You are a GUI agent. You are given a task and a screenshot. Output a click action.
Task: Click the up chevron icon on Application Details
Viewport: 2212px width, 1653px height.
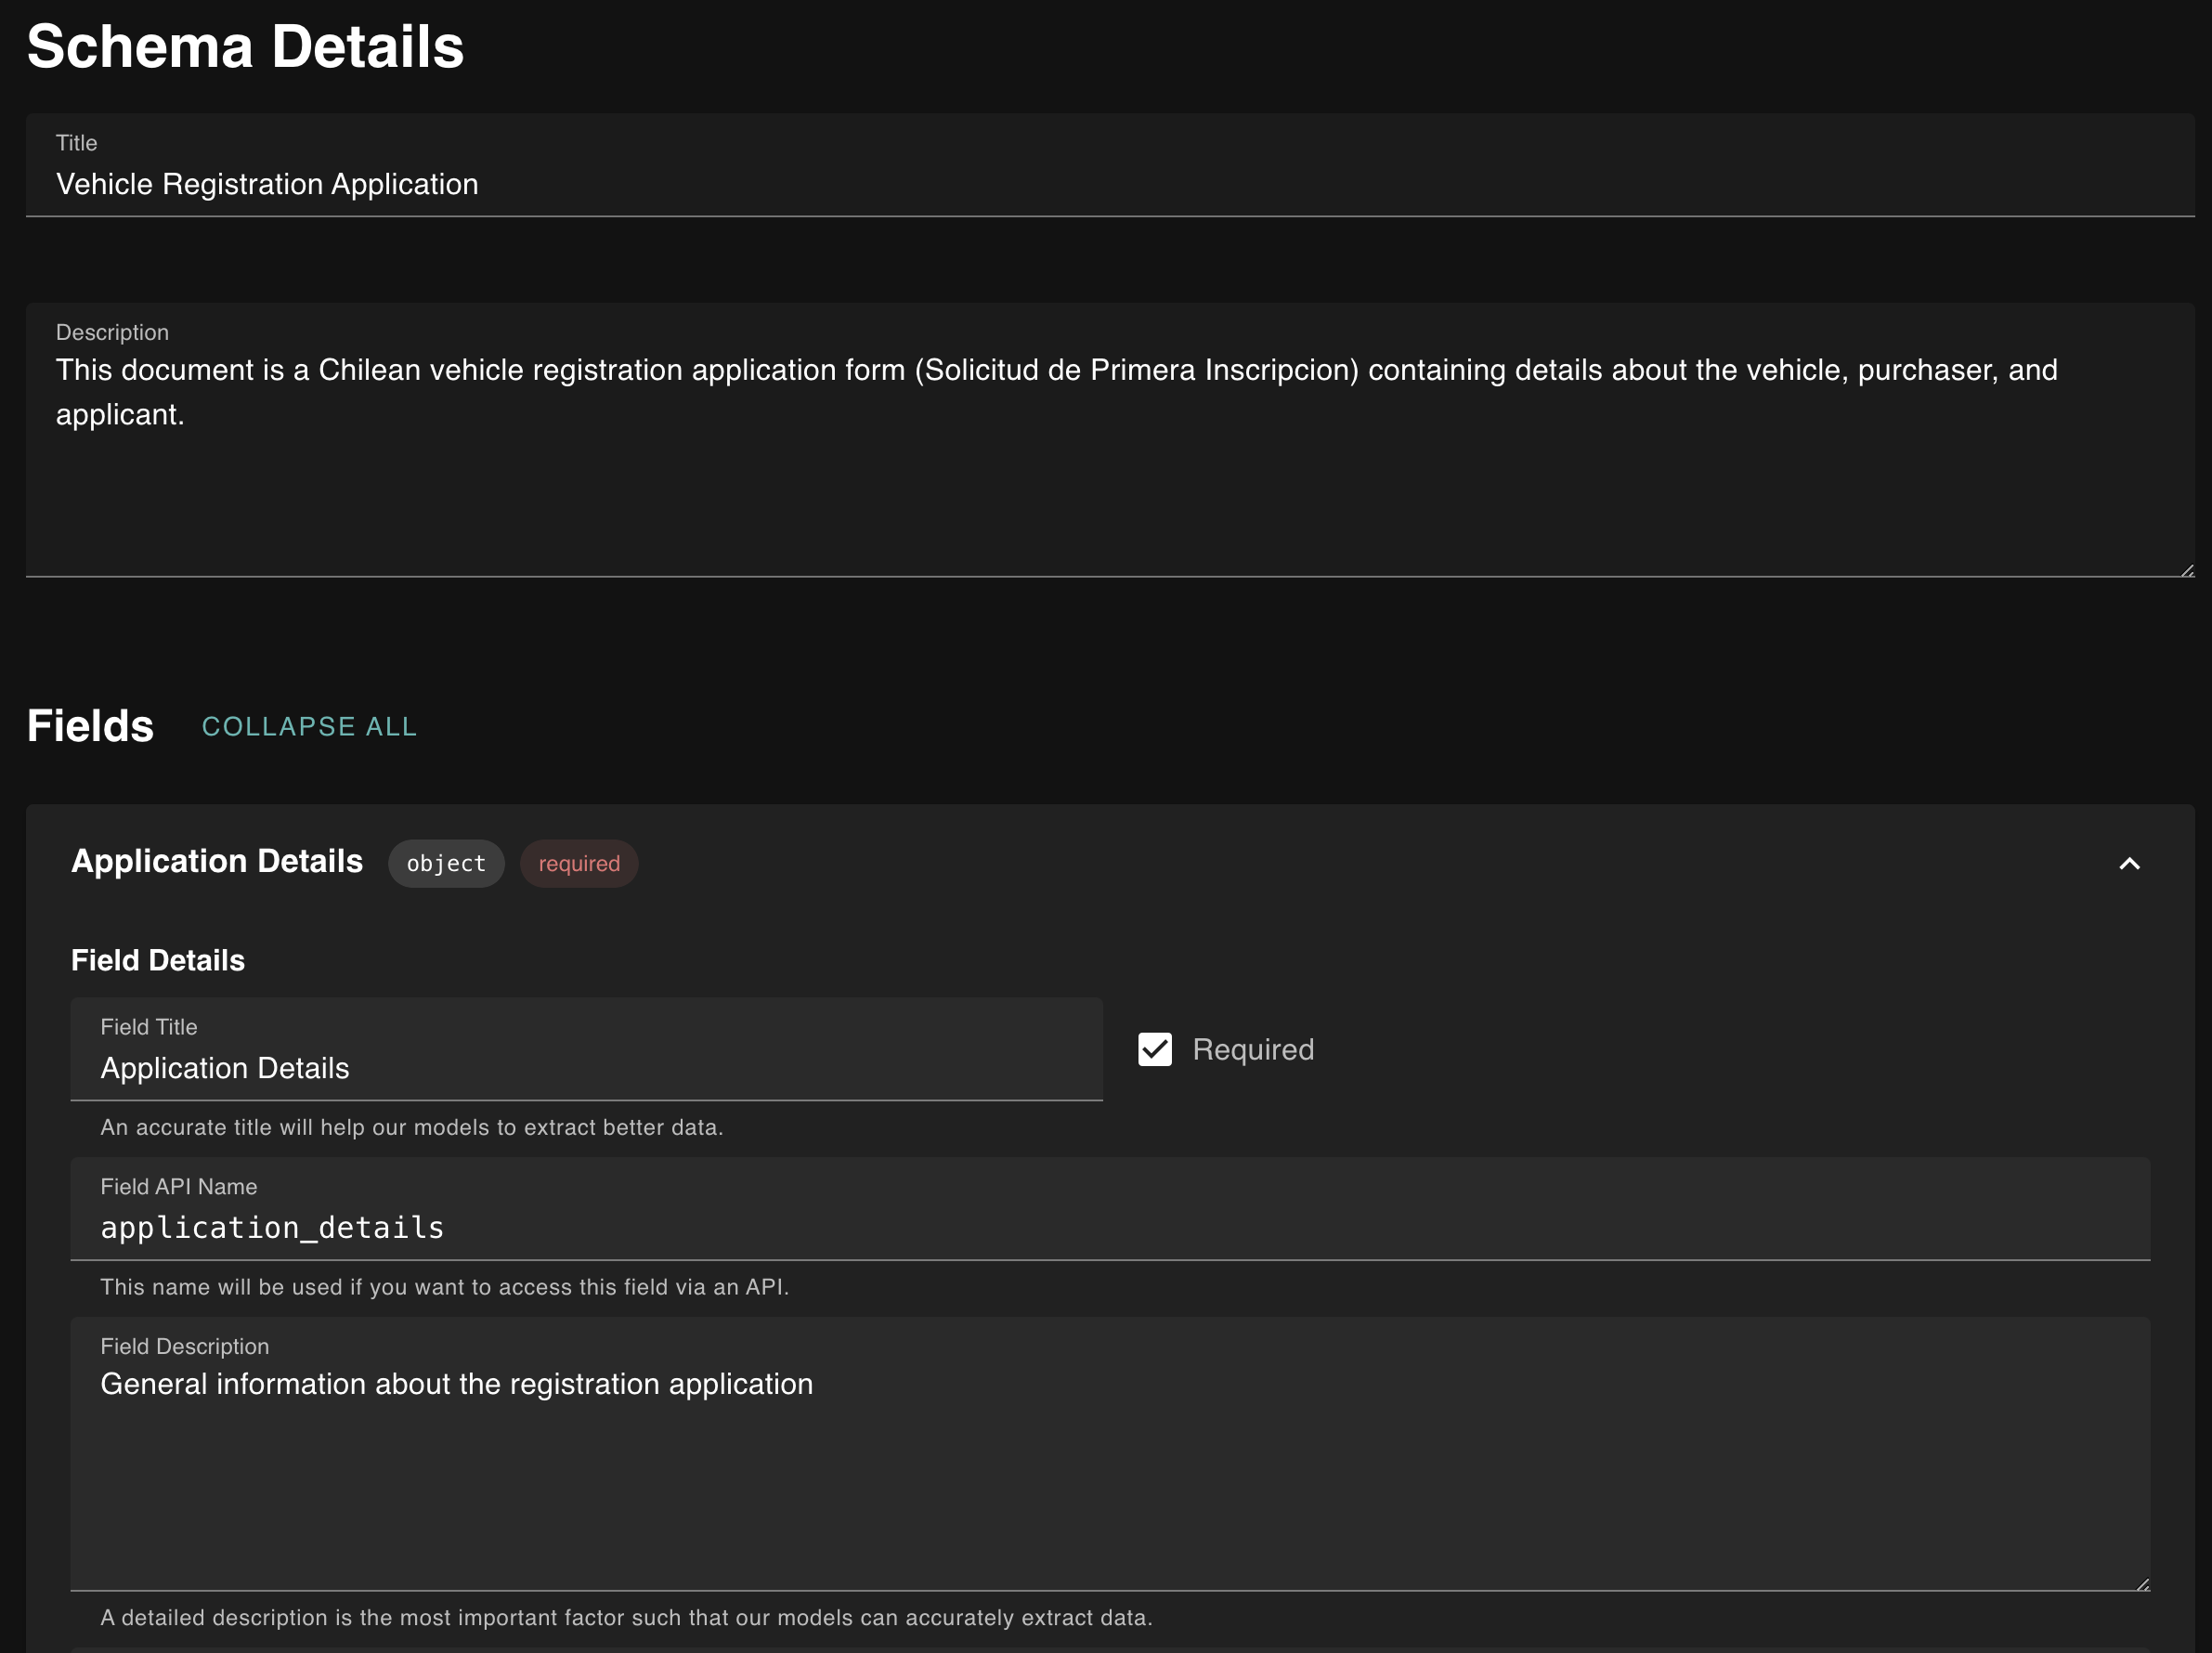pos(2132,863)
